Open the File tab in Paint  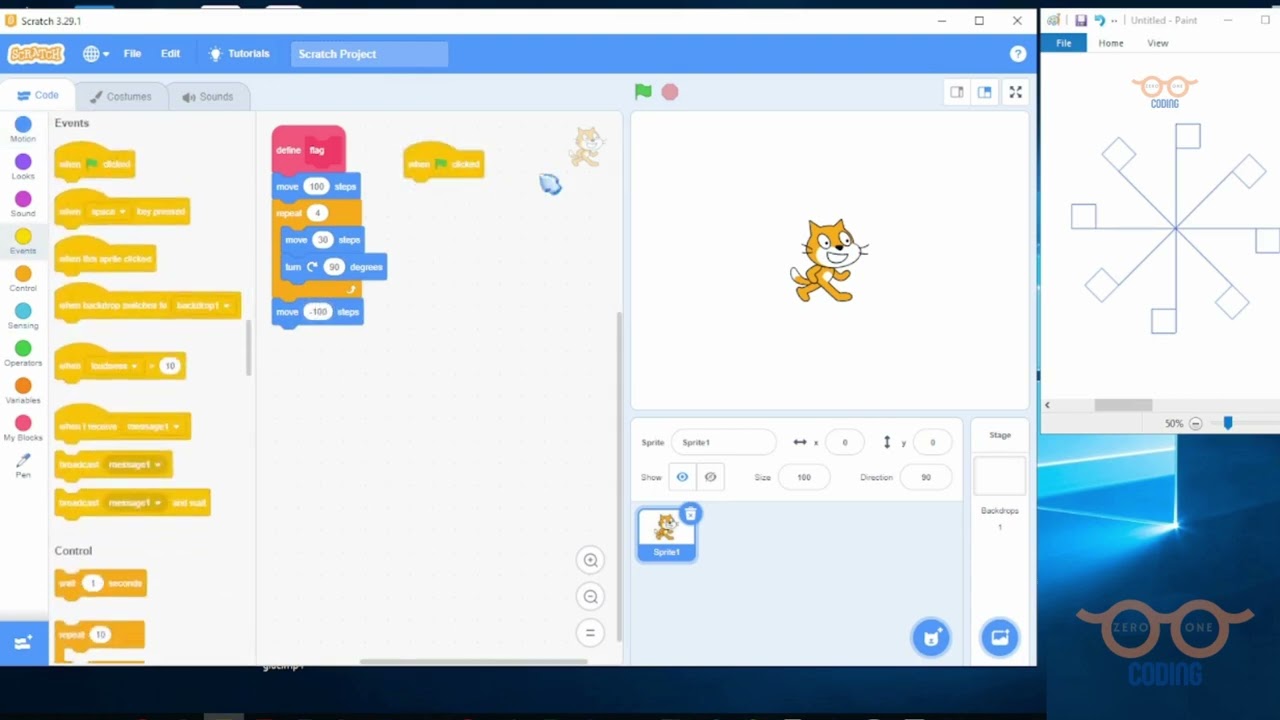pyautogui.click(x=1064, y=43)
